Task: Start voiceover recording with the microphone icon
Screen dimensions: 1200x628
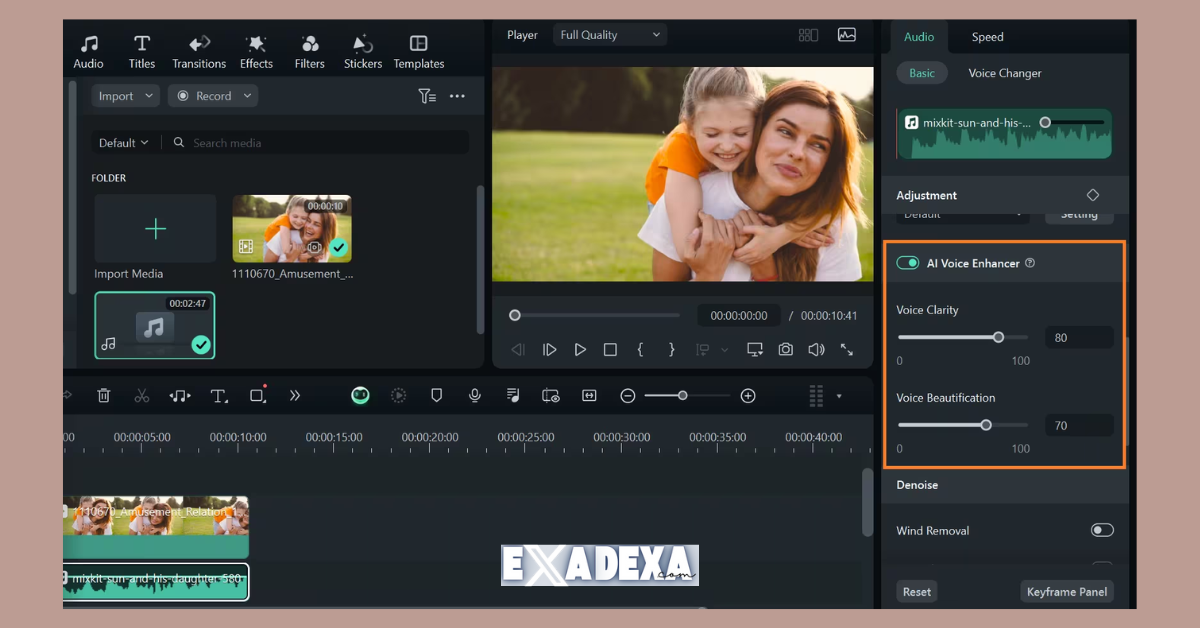Action: click(x=474, y=395)
